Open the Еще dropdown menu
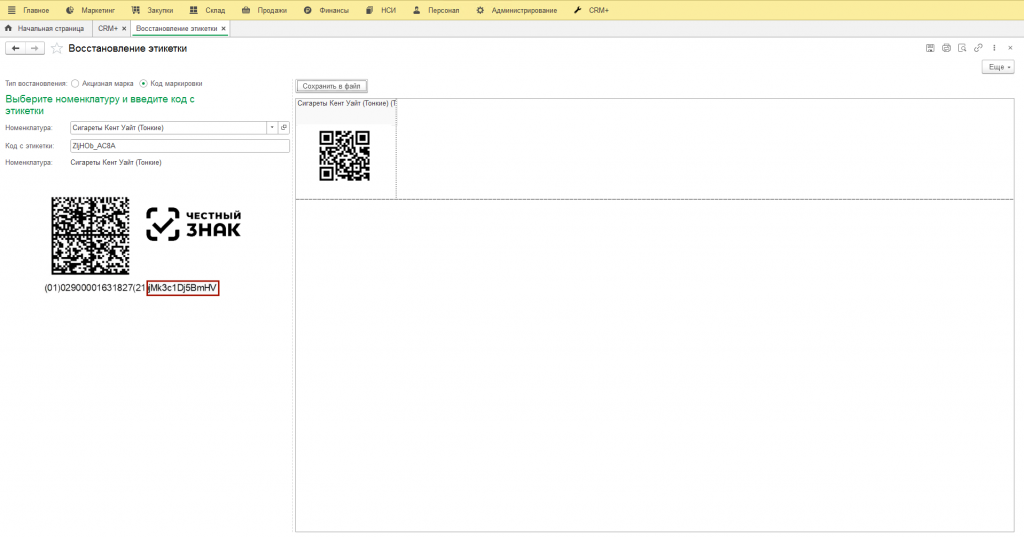This screenshot has height=537, width=1024. tap(998, 67)
